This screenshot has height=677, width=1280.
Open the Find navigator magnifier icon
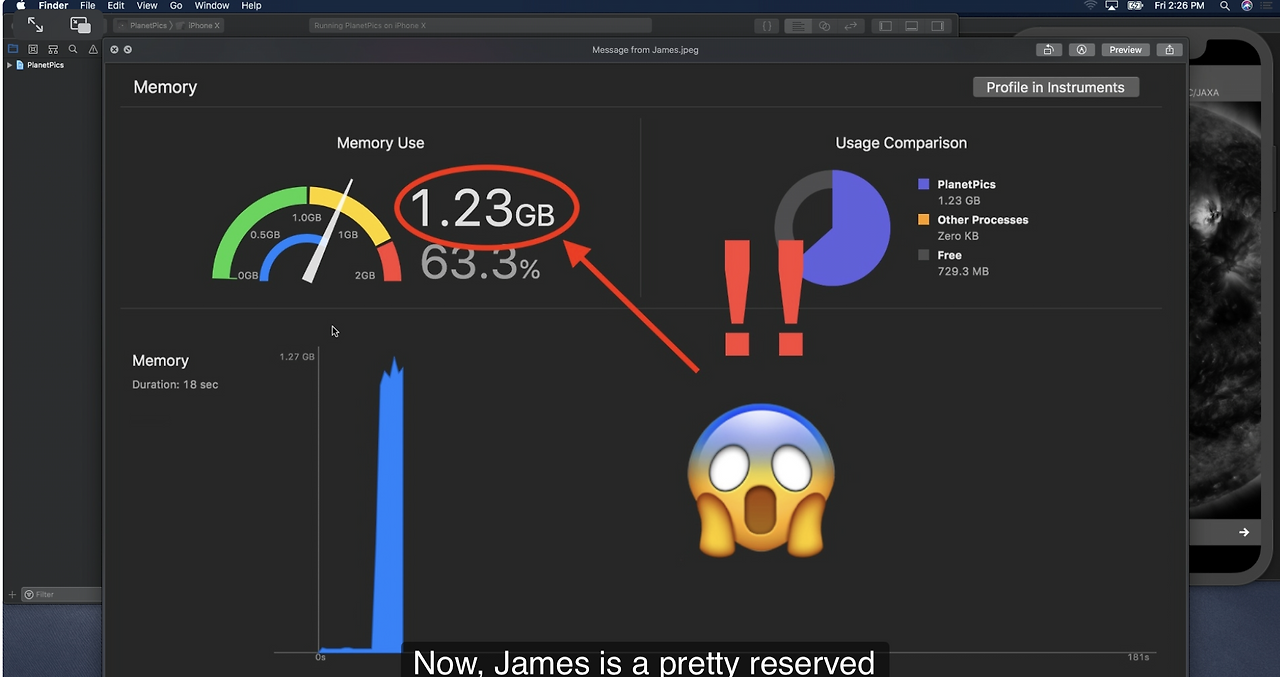coord(73,49)
